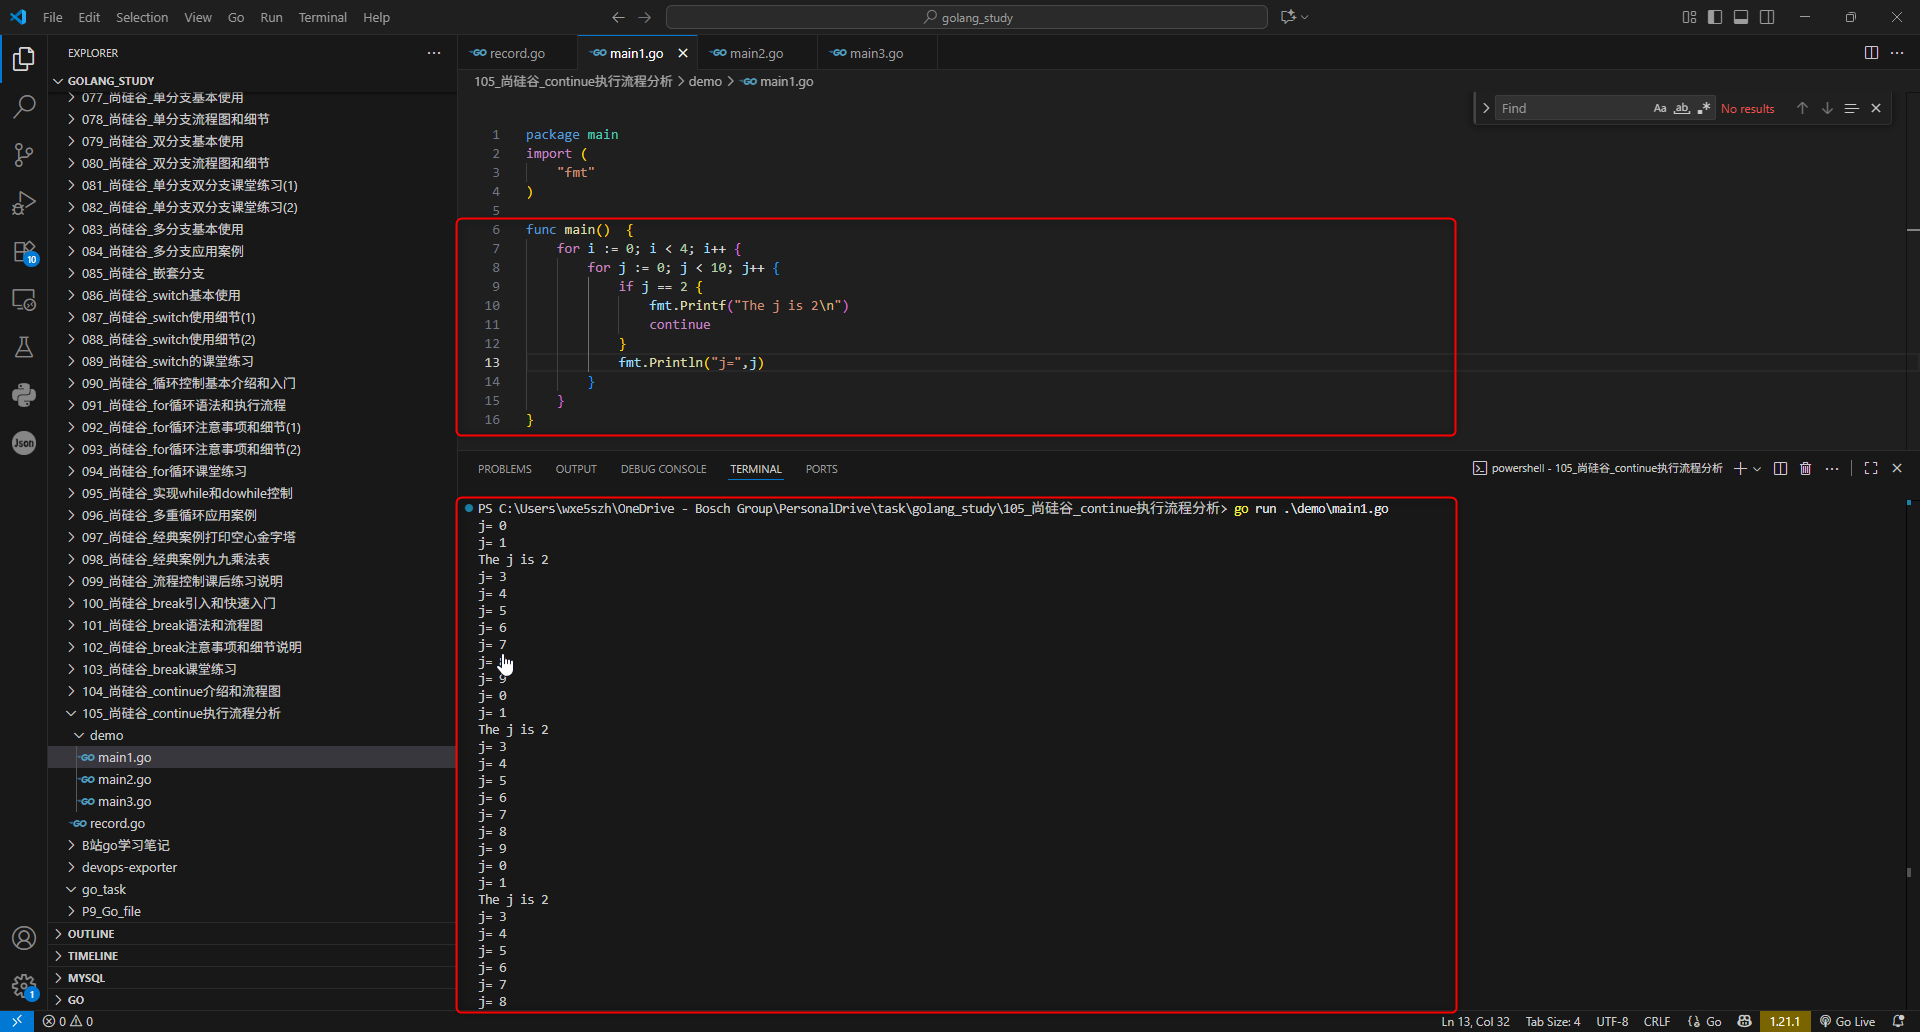Open the Remote Explorer view

24,299
